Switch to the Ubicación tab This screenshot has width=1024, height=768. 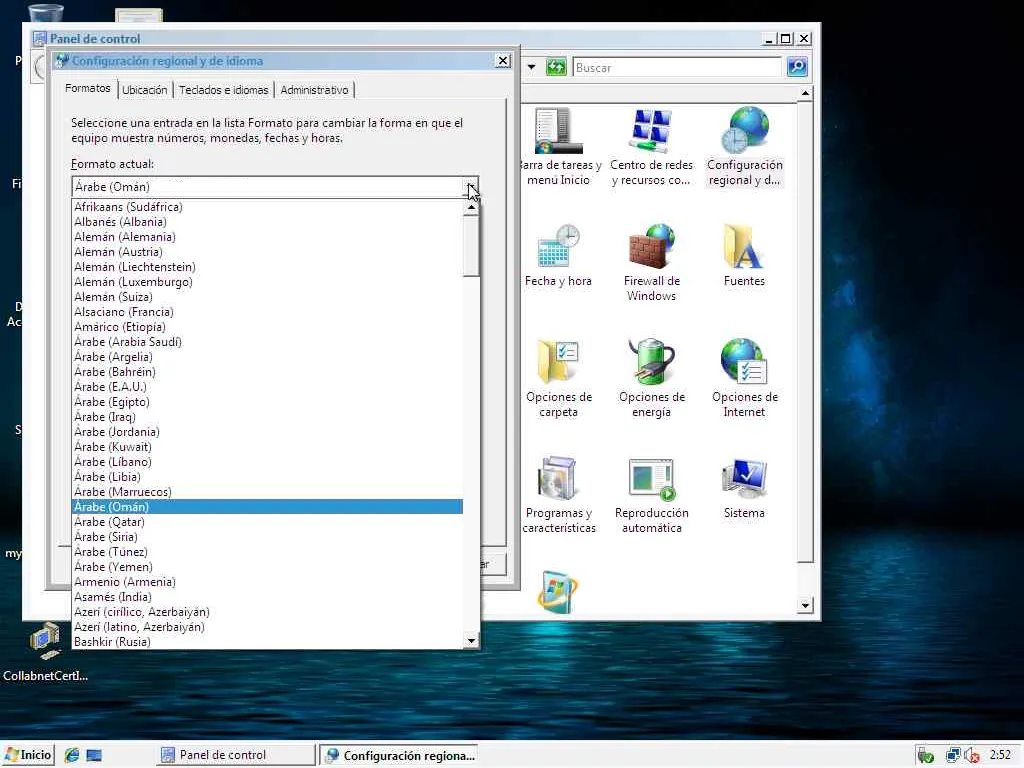[144, 90]
